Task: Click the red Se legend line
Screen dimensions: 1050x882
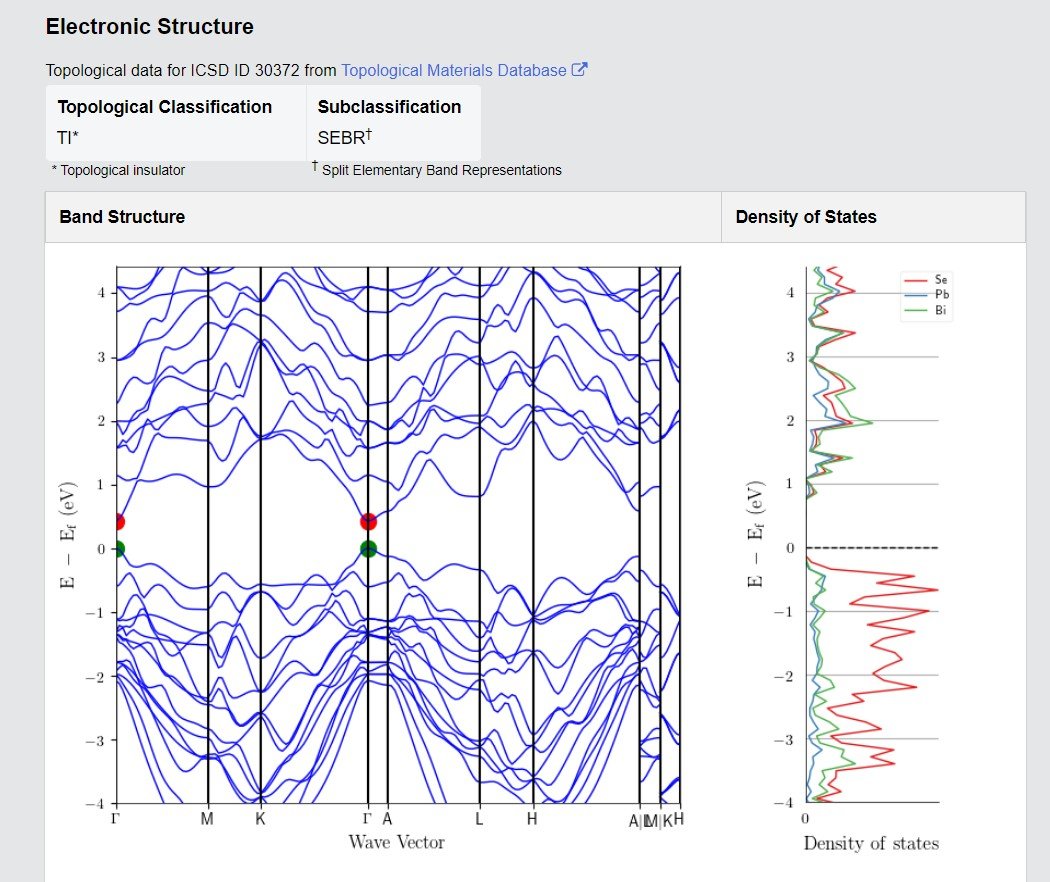Action: [x=915, y=280]
